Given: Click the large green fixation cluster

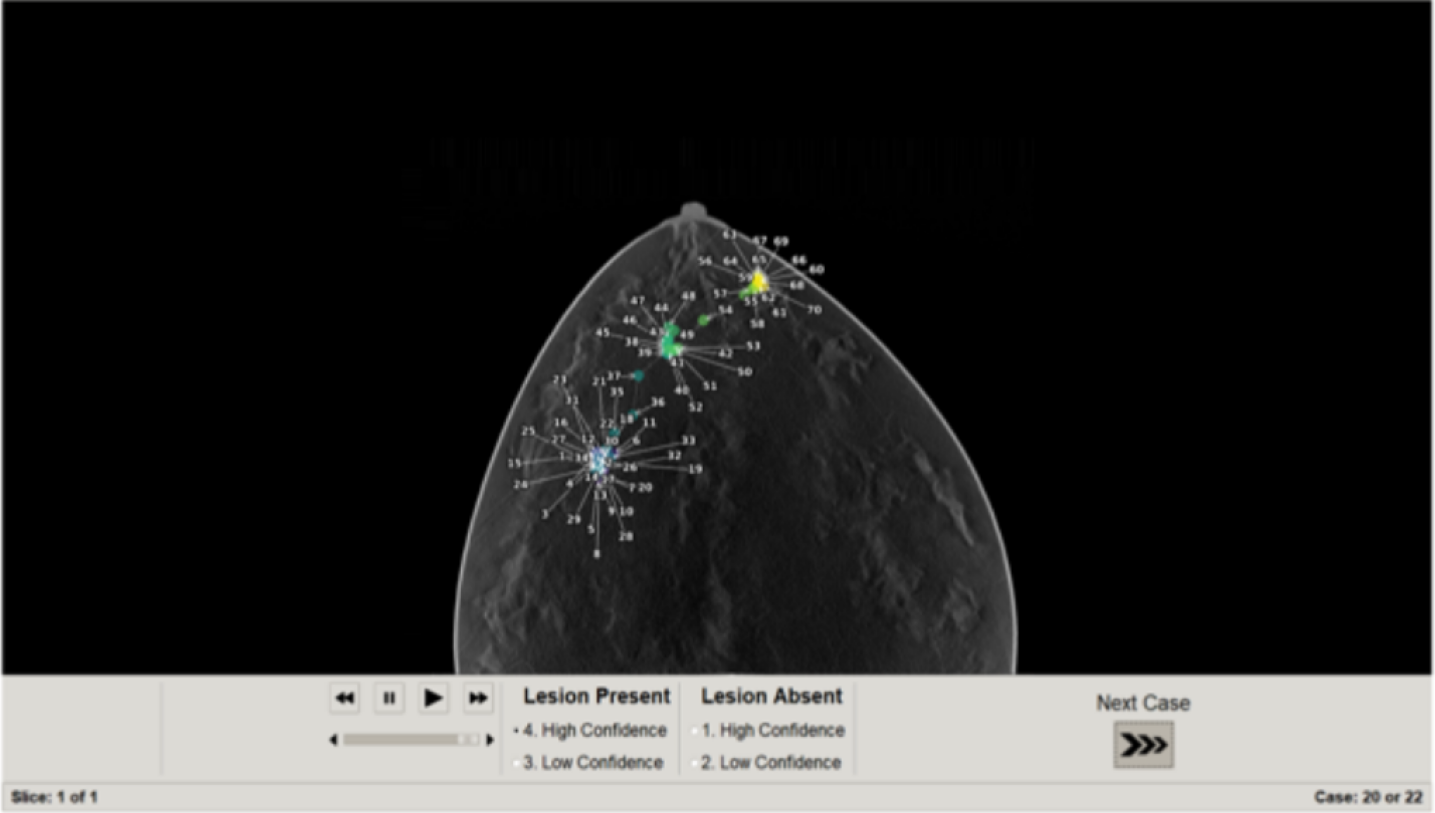Looking at the screenshot, I should (x=669, y=345).
